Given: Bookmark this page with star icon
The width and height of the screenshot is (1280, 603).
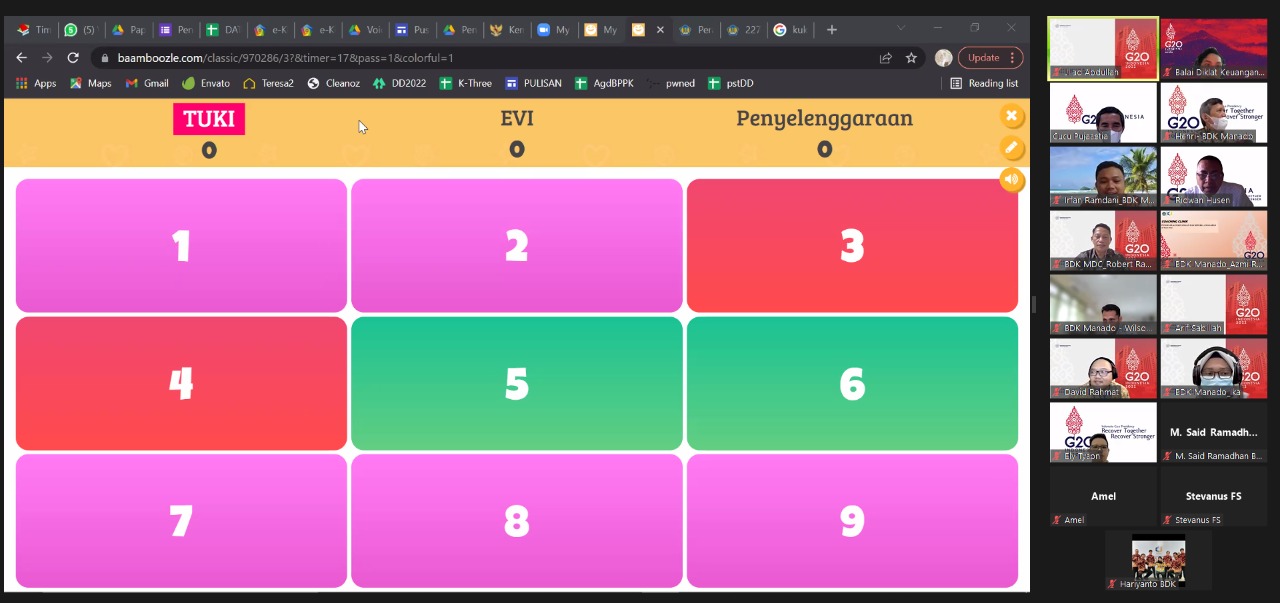Looking at the screenshot, I should click(911, 58).
